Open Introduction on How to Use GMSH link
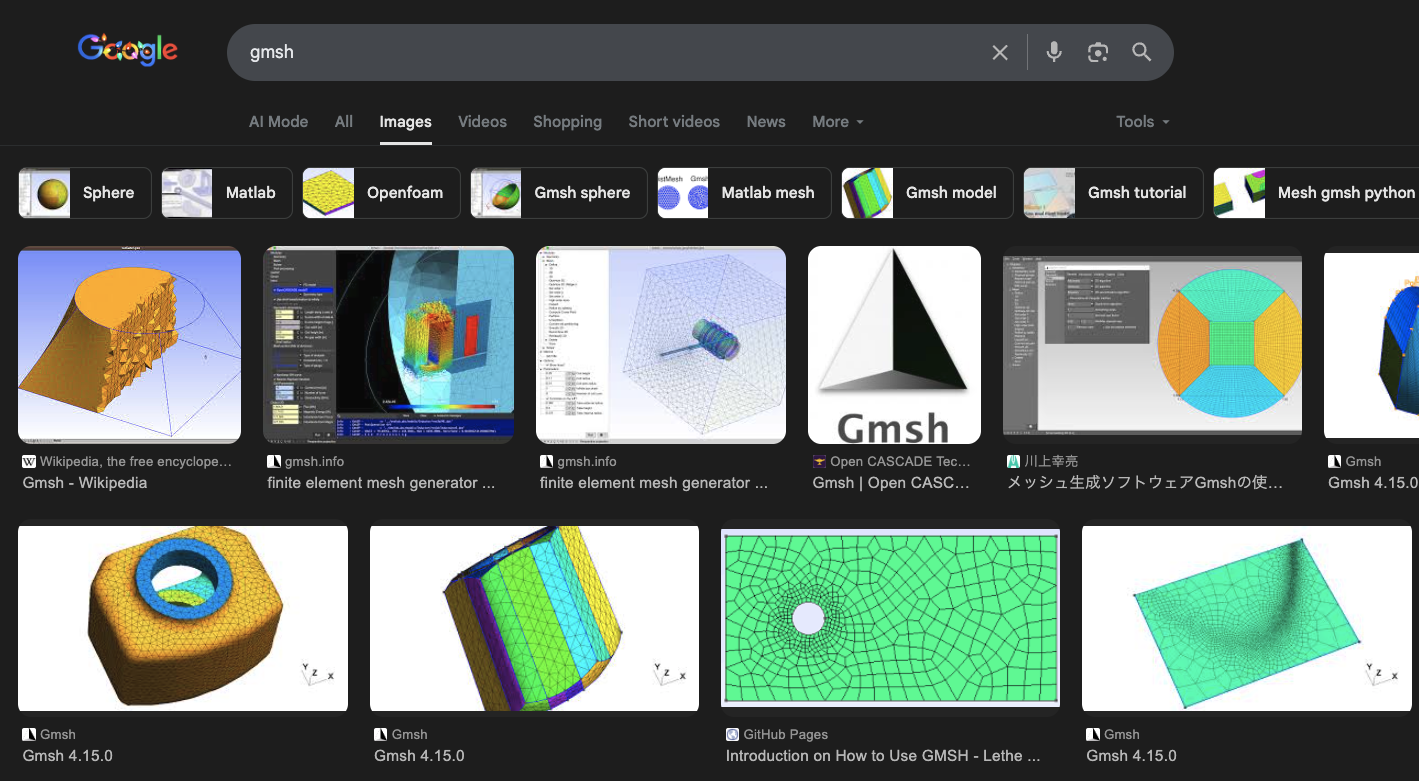The width and height of the screenshot is (1419, 781). pos(883,756)
